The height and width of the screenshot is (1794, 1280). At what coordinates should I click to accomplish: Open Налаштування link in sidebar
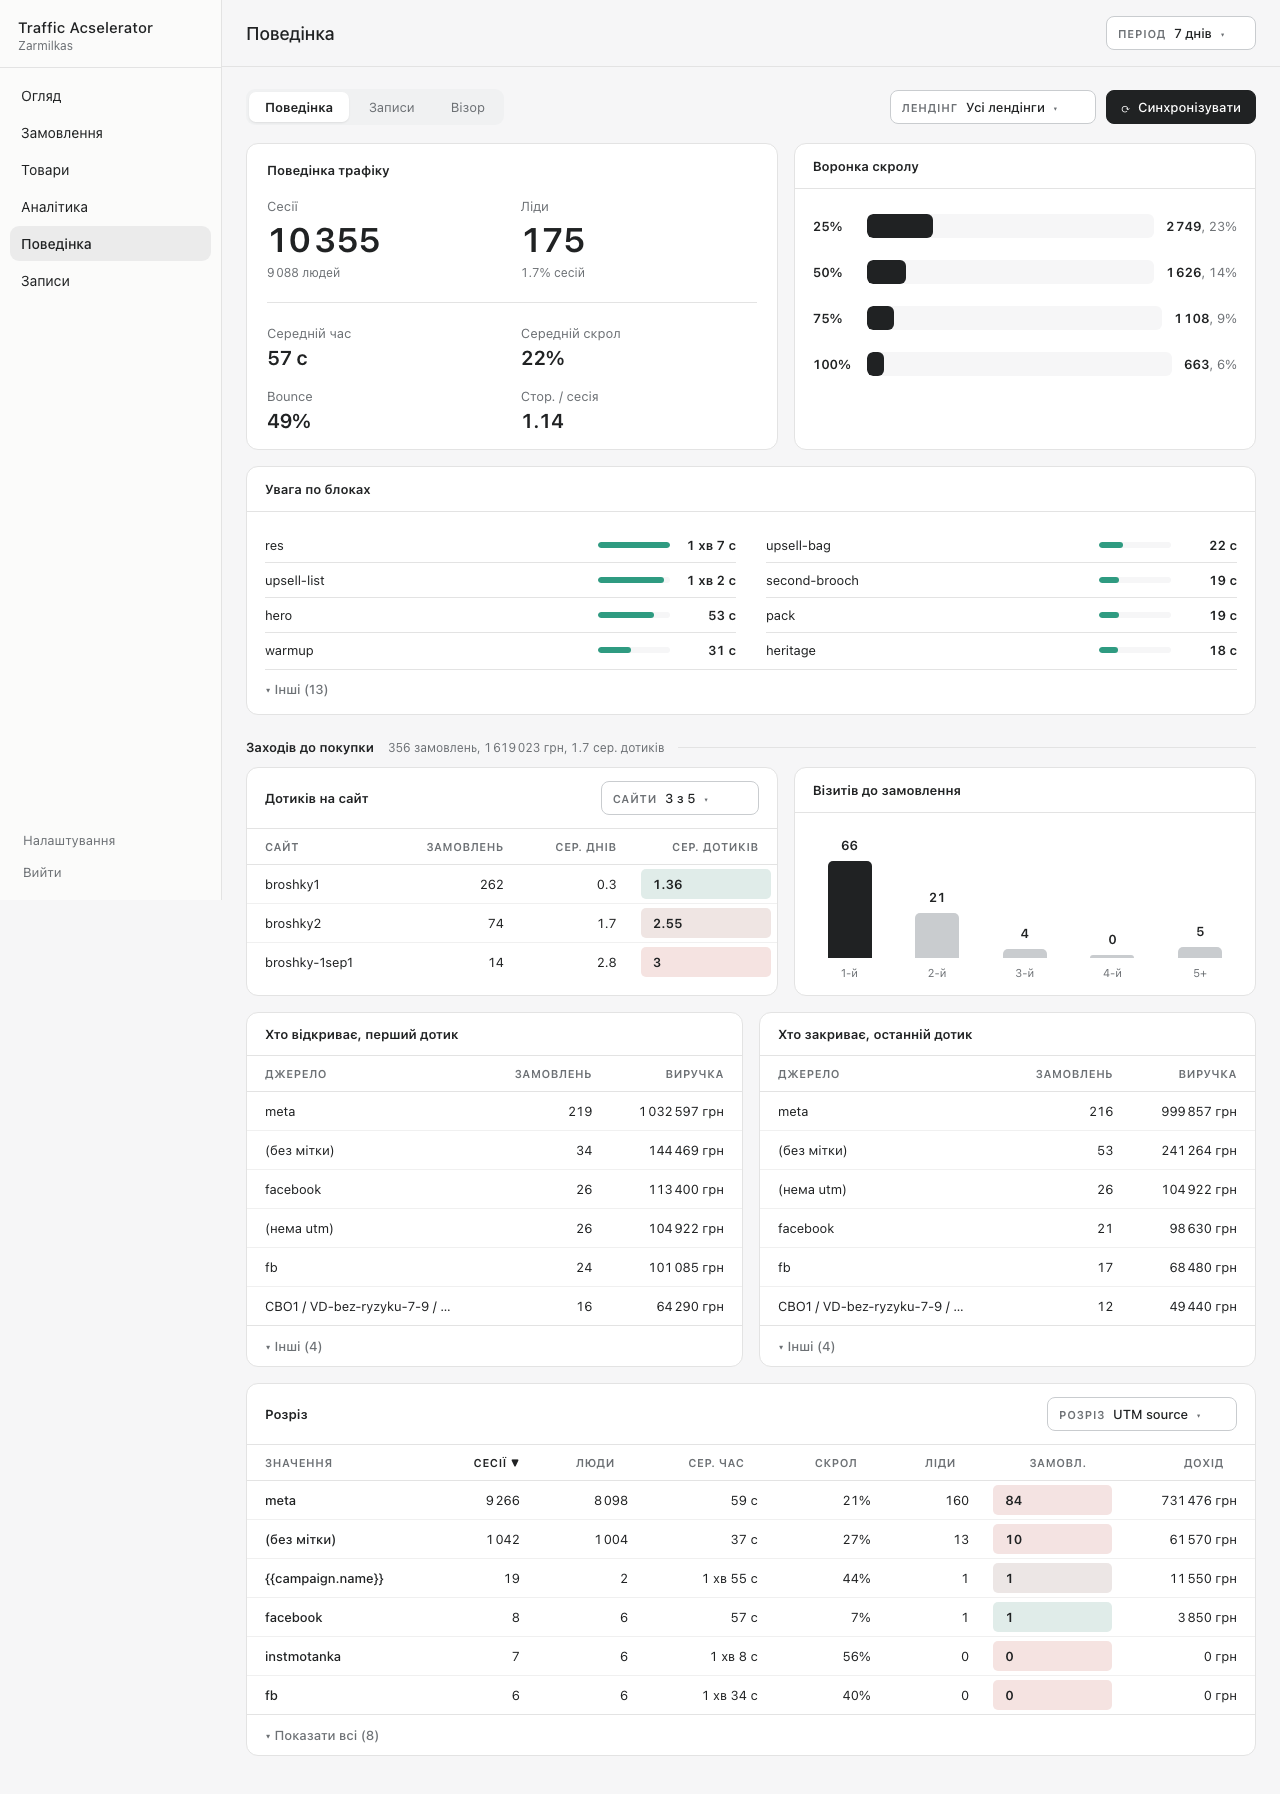click(69, 841)
